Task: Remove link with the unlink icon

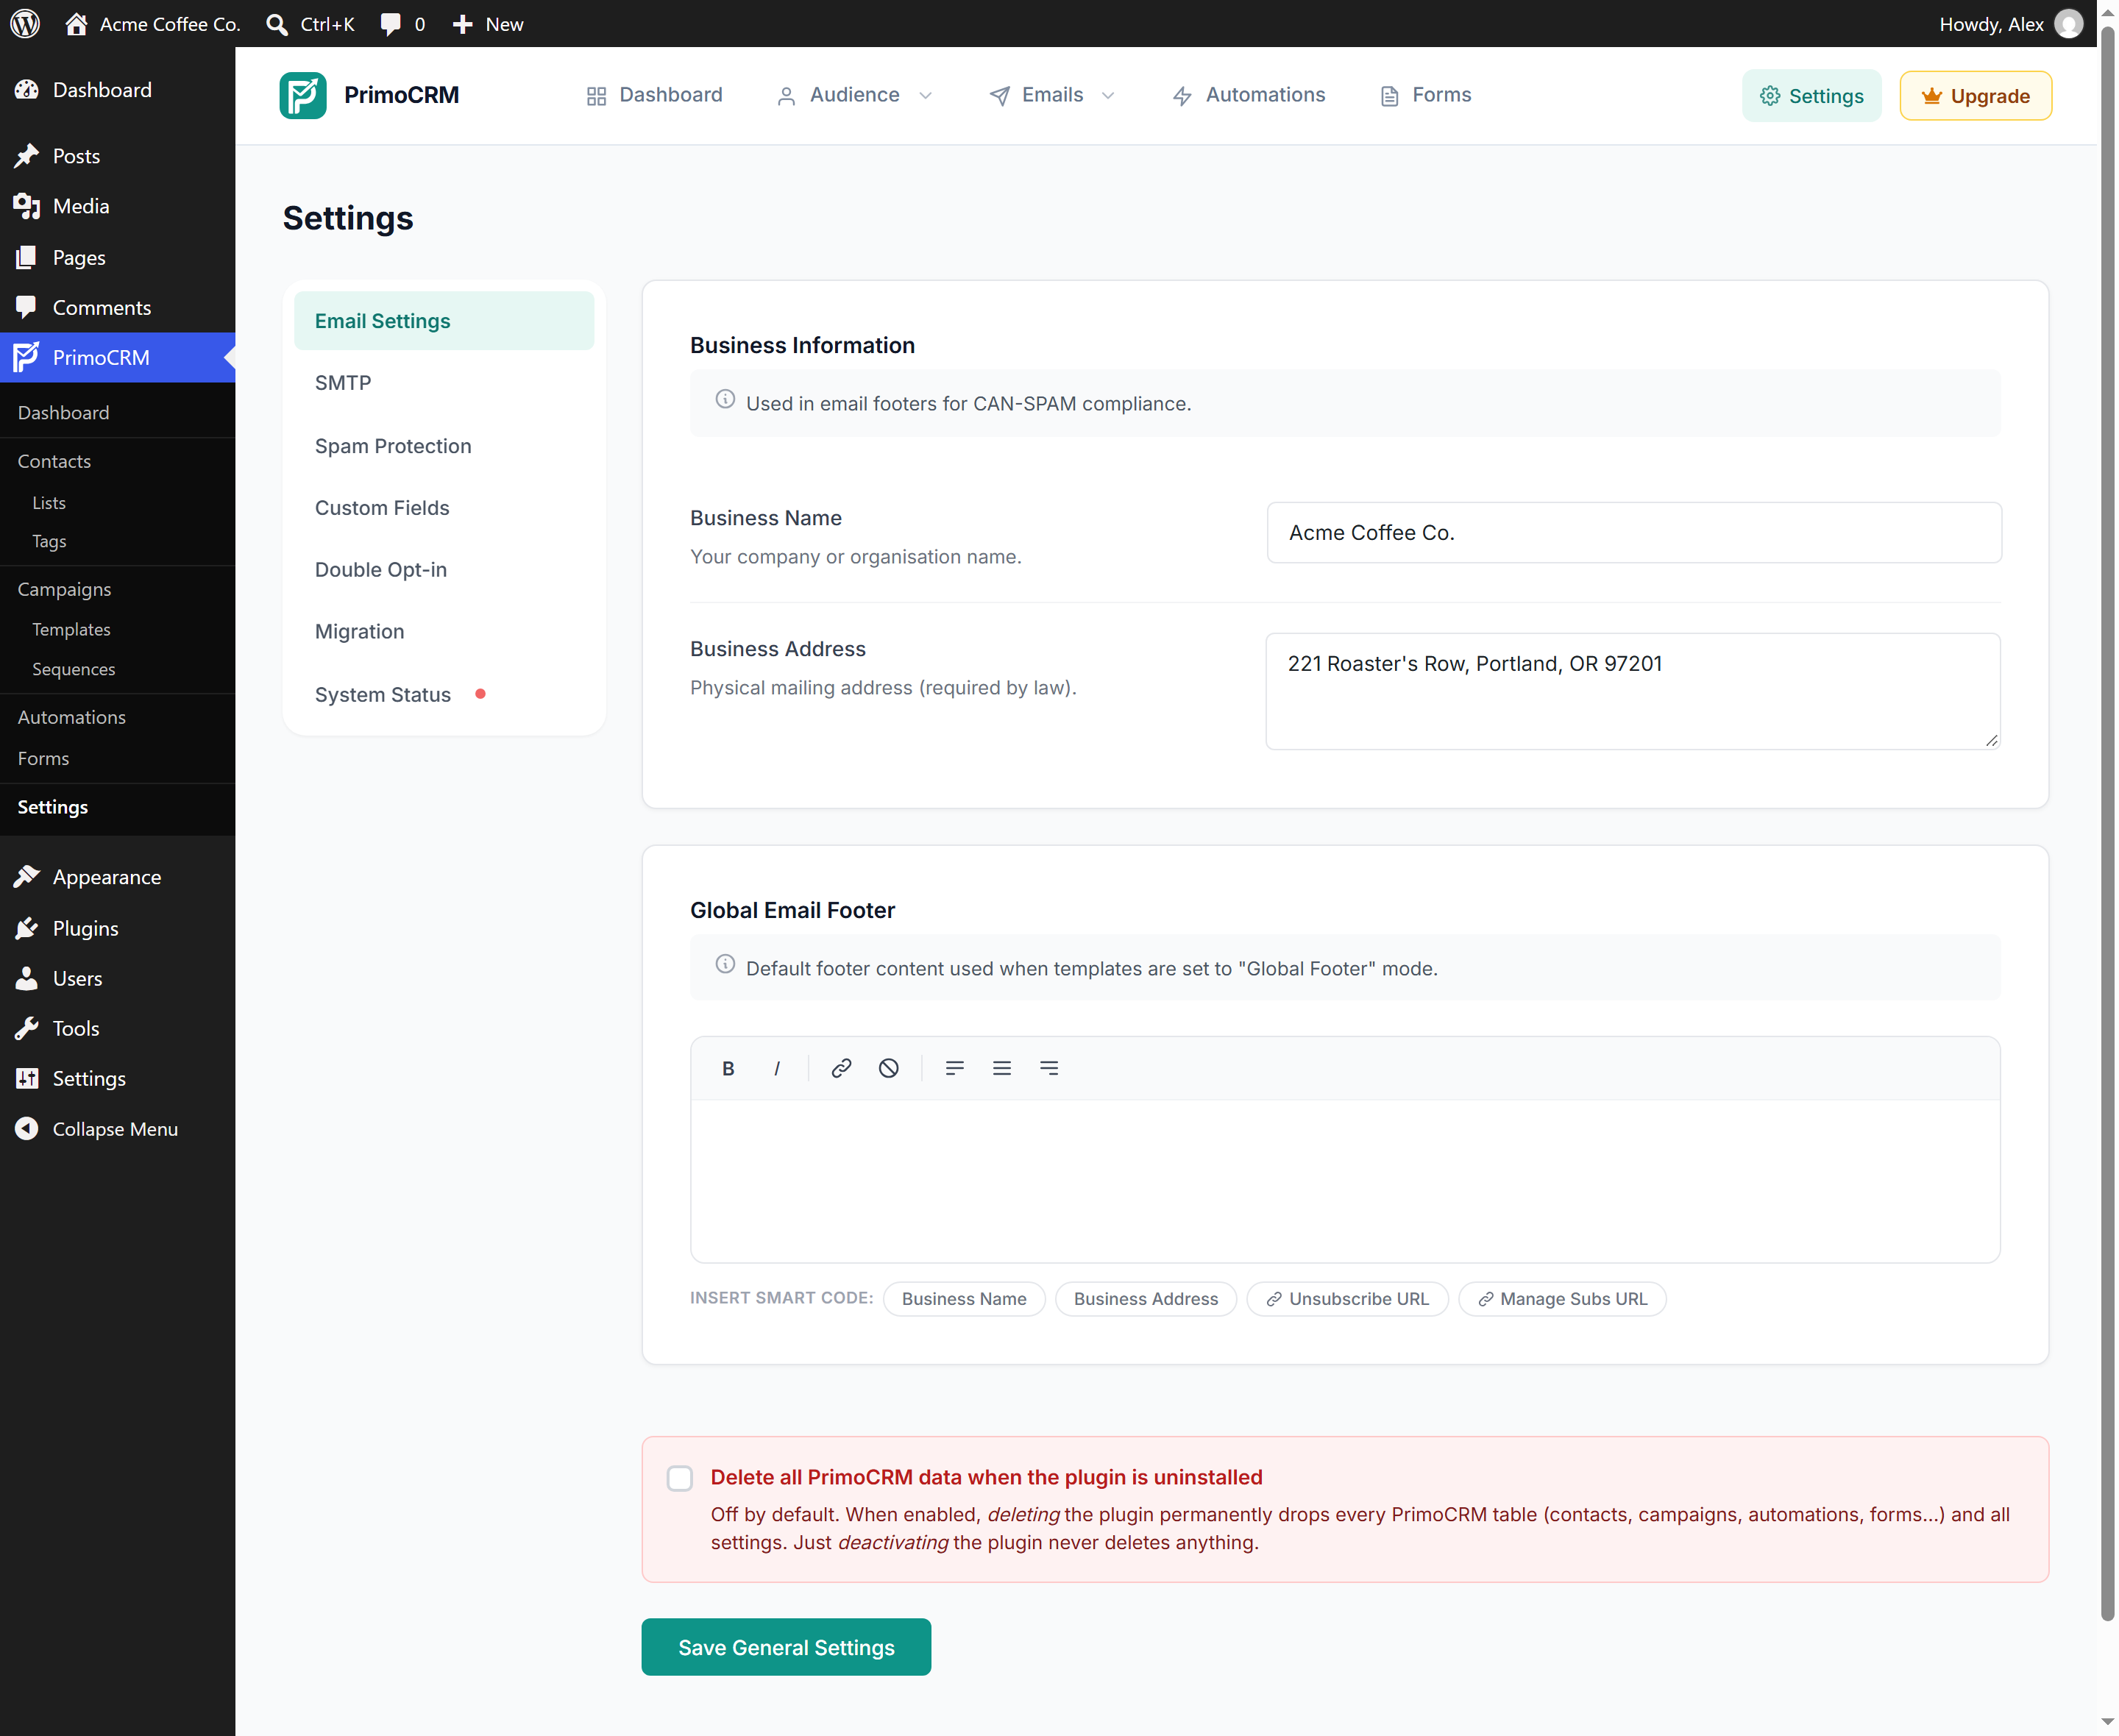Action: point(888,1068)
